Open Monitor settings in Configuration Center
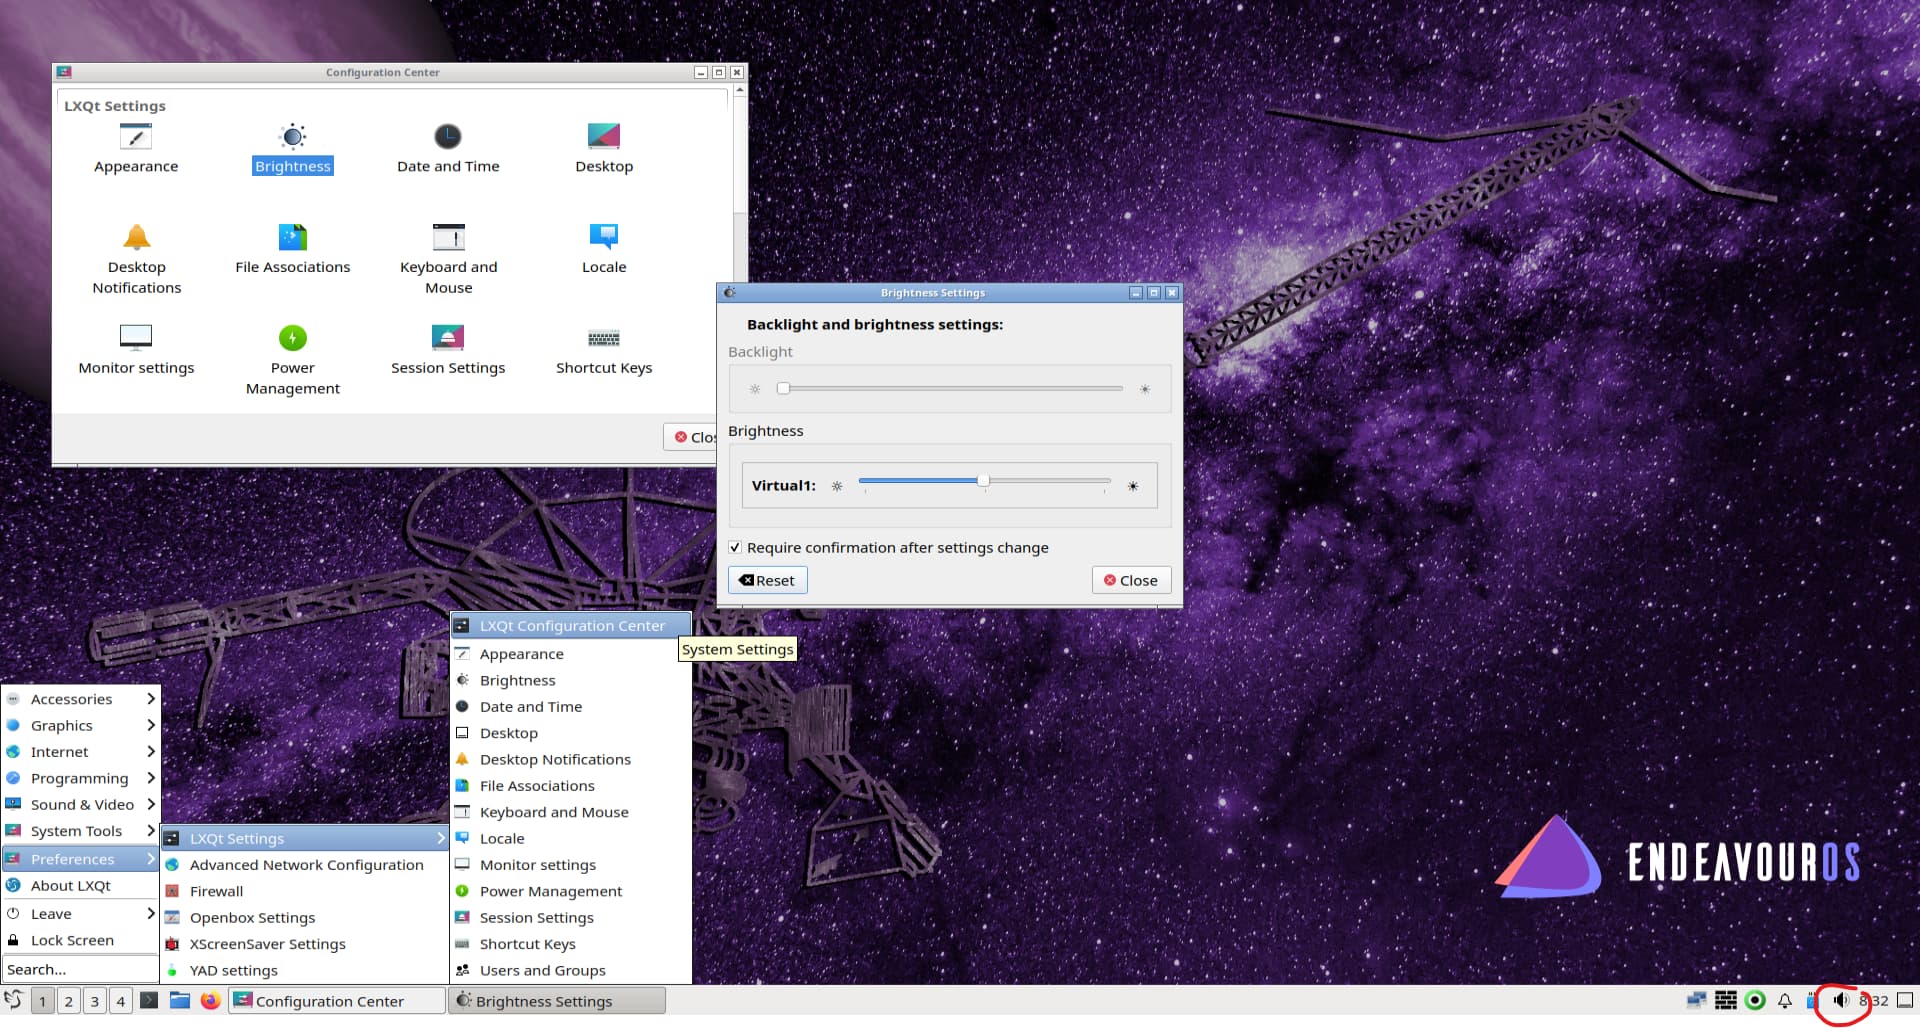This screenshot has height=1028, width=1920. pos(136,350)
